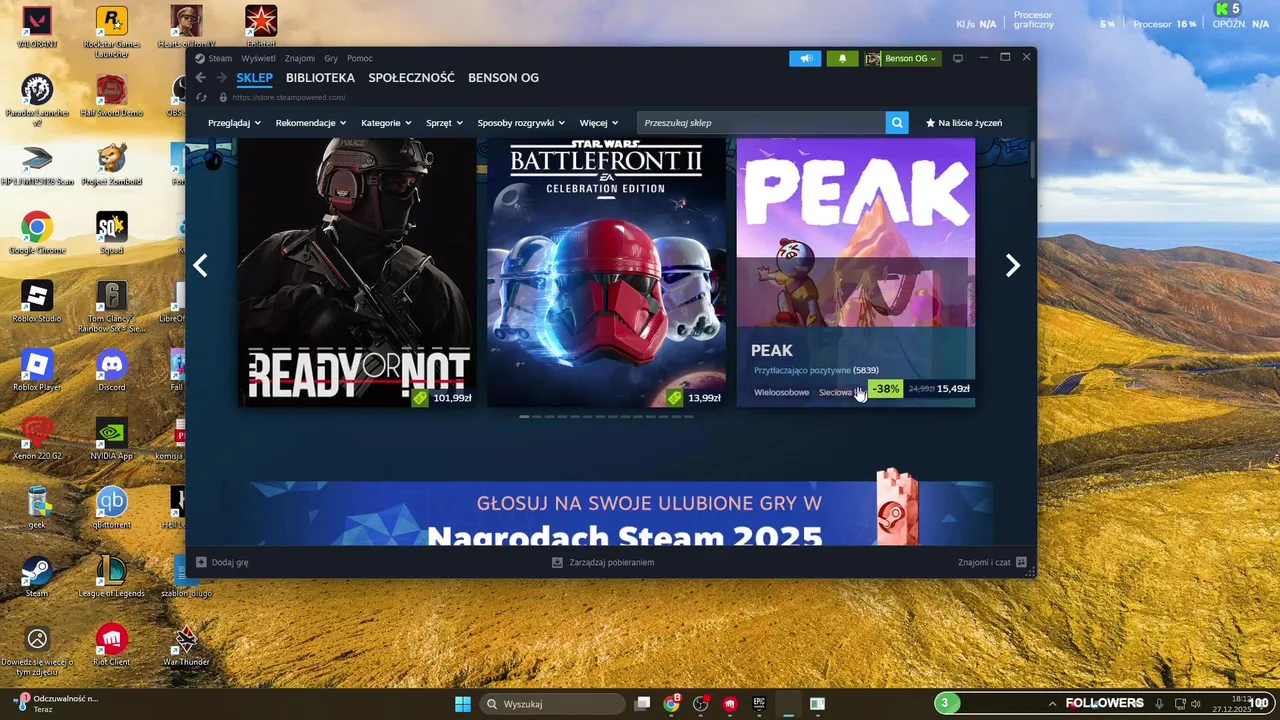Go forward with Steam's forward arrow
Image resolution: width=1280 pixels, height=720 pixels.
(221, 78)
